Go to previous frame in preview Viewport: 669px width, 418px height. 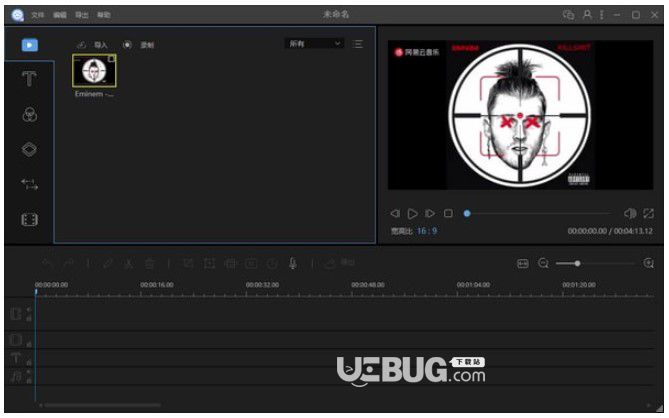coord(395,213)
